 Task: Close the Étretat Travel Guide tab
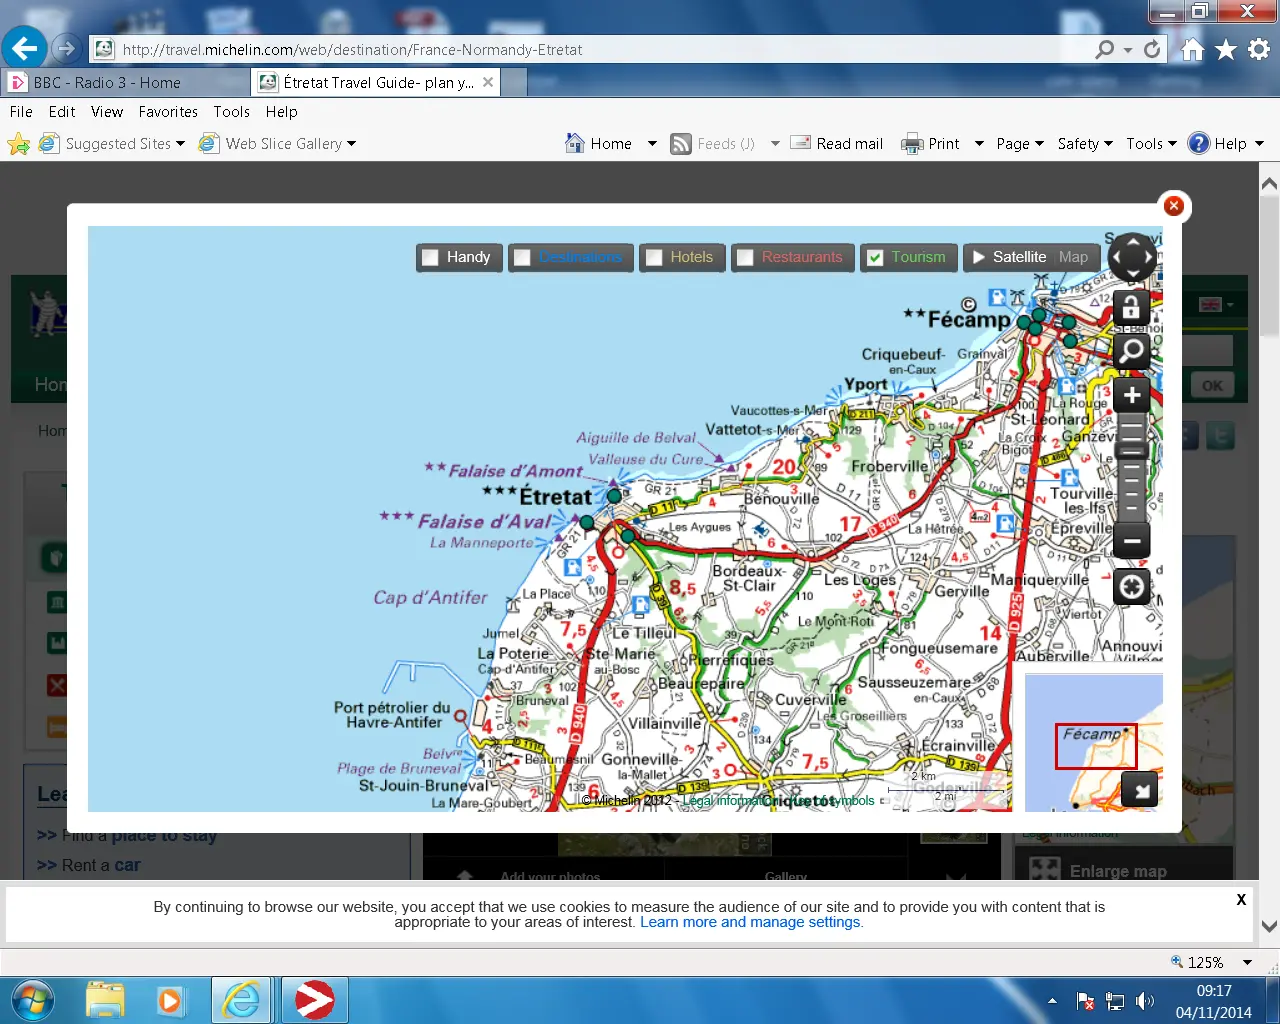tap(488, 82)
